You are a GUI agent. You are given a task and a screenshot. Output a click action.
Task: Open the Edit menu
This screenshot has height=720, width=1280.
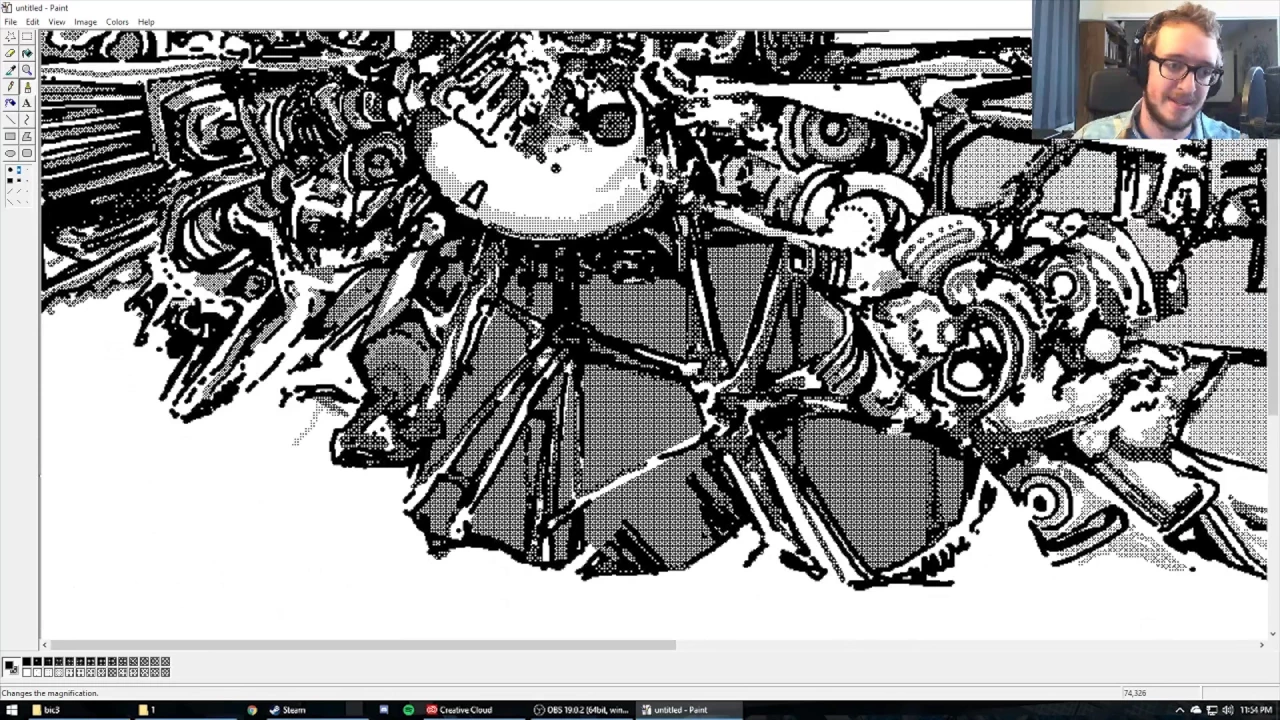point(32,22)
